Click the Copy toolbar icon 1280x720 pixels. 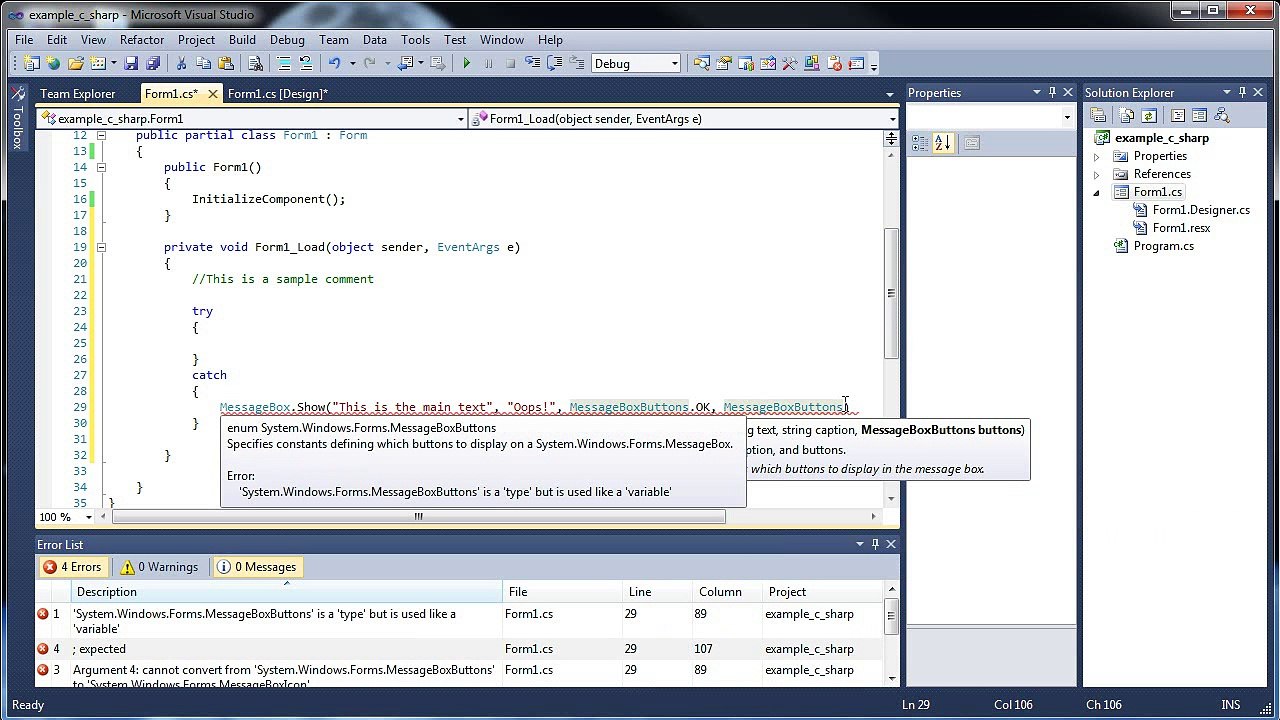point(203,64)
